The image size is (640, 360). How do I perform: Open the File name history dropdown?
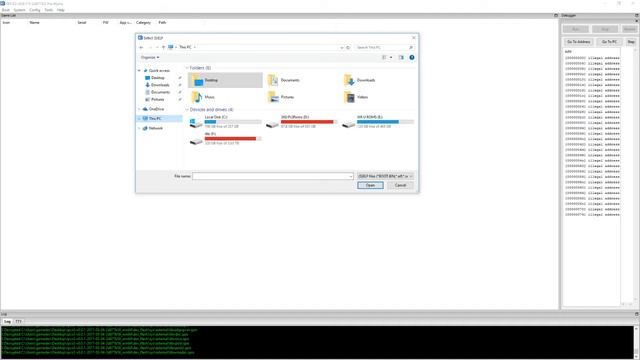point(351,176)
